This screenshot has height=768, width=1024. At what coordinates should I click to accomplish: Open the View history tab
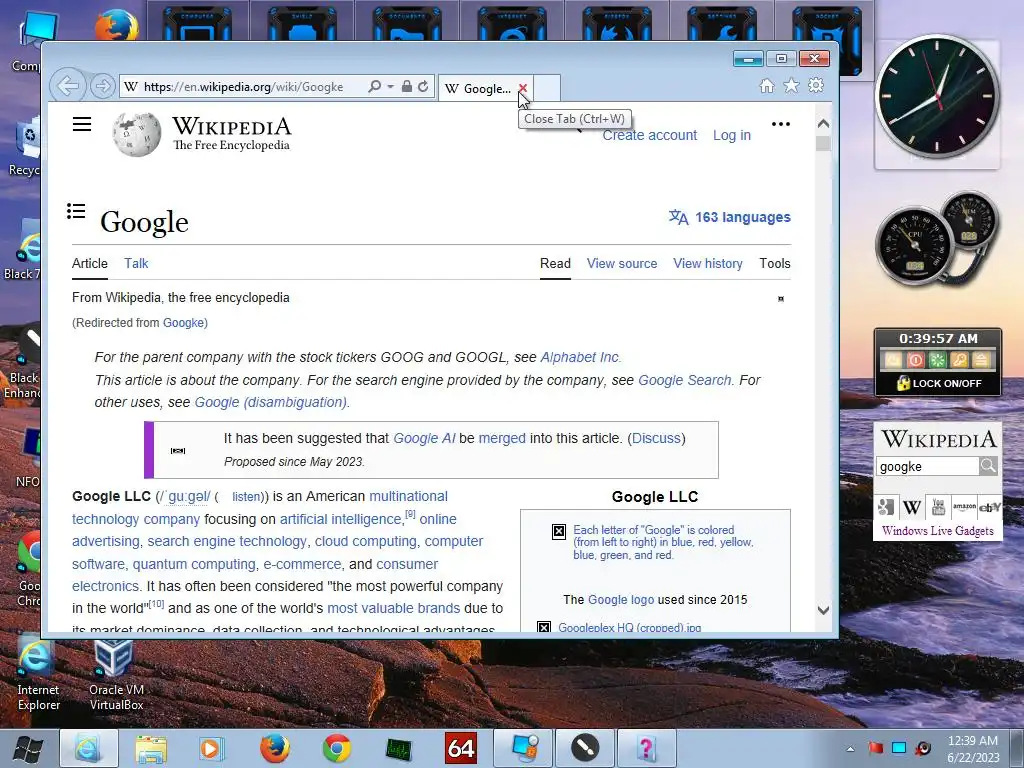click(708, 263)
